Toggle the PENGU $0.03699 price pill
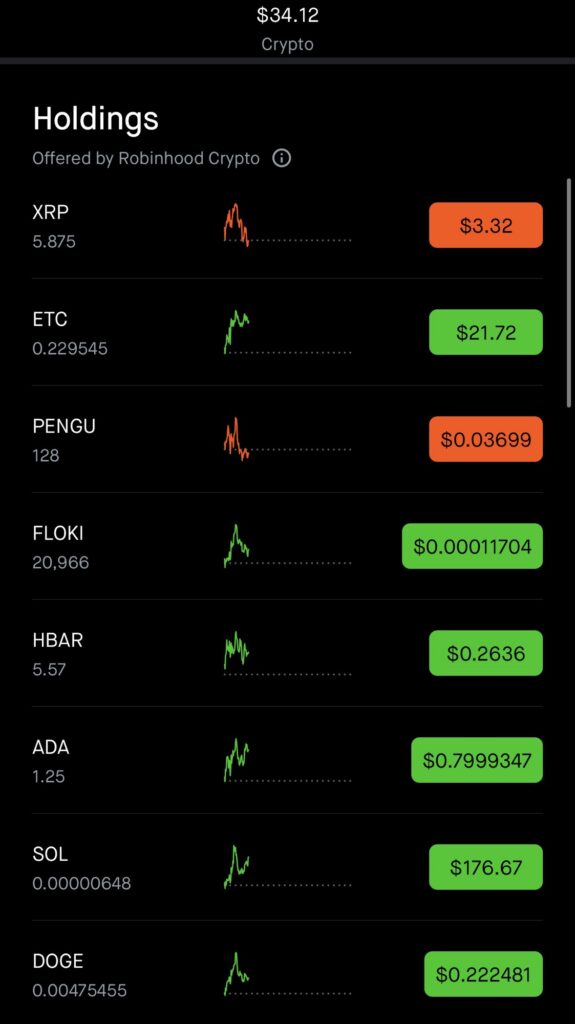 click(485, 440)
